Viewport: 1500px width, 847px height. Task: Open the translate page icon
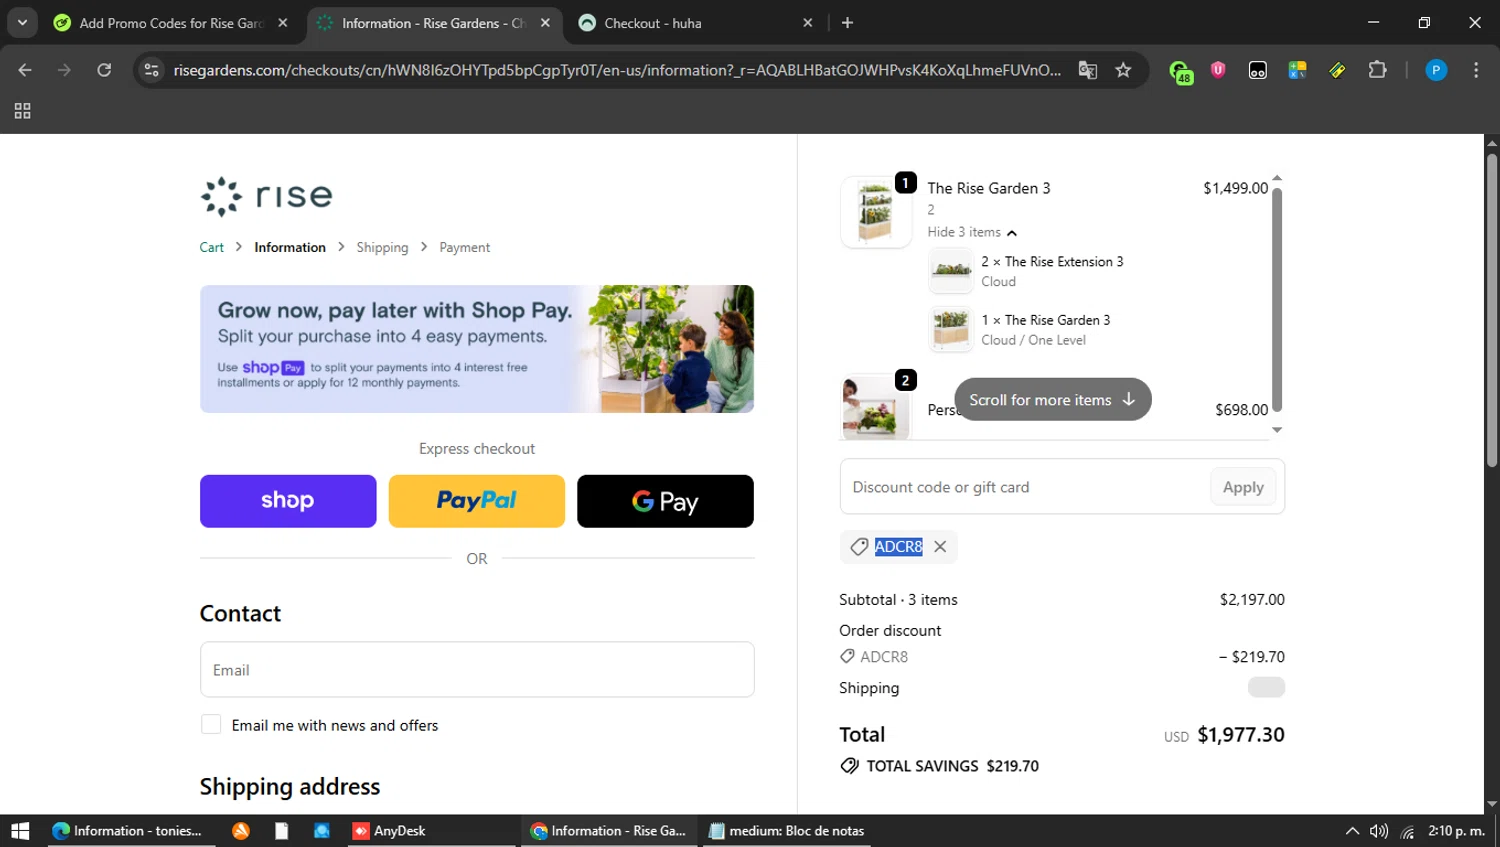click(1088, 70)
